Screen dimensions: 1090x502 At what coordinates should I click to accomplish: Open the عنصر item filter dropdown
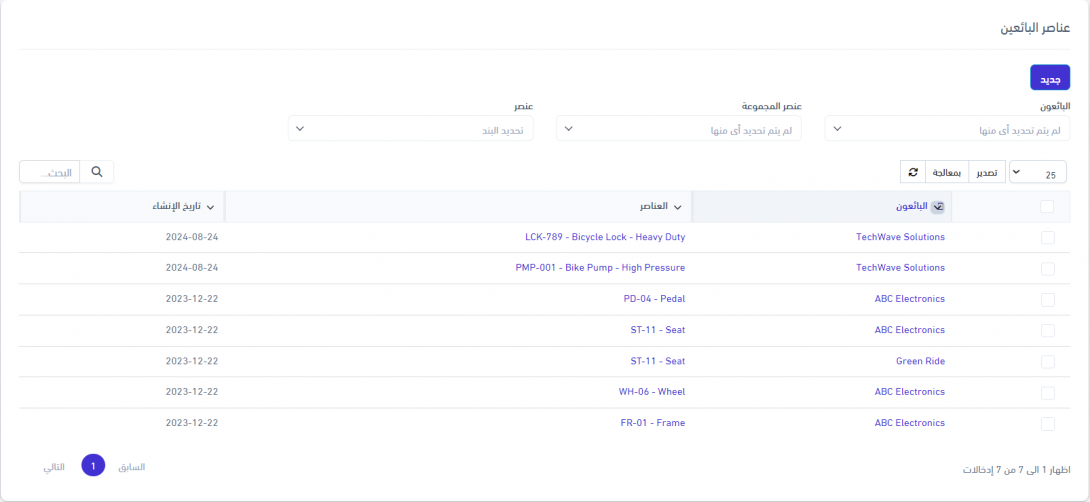(x=410, y=129)
